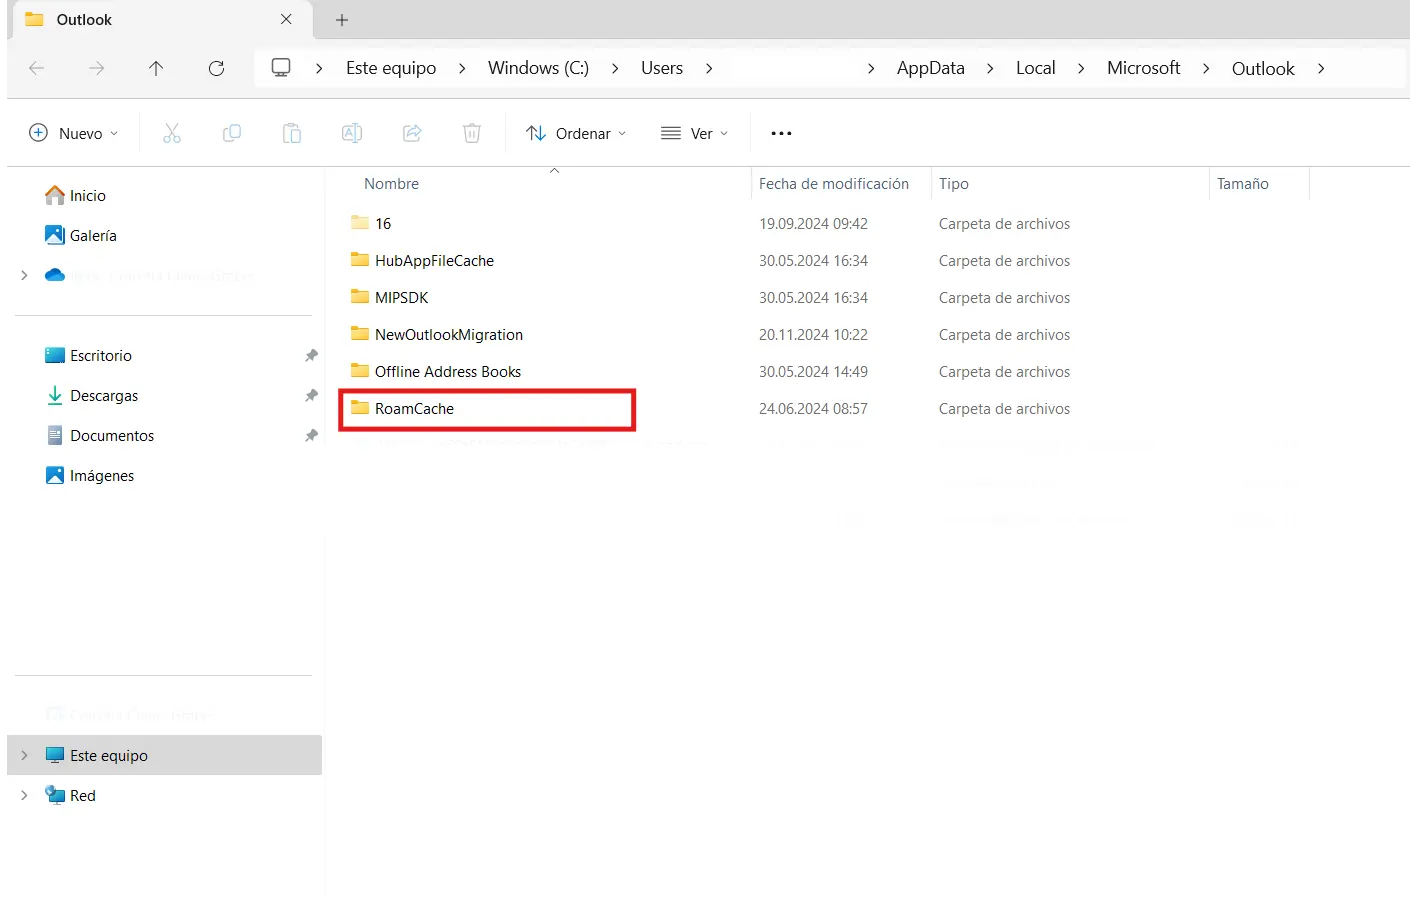This screenshot has height=897, width=1410.
Task: Navigate to Windows (C:) in breadcrumb
Action: pyautogui.click(x=538, y=68)
